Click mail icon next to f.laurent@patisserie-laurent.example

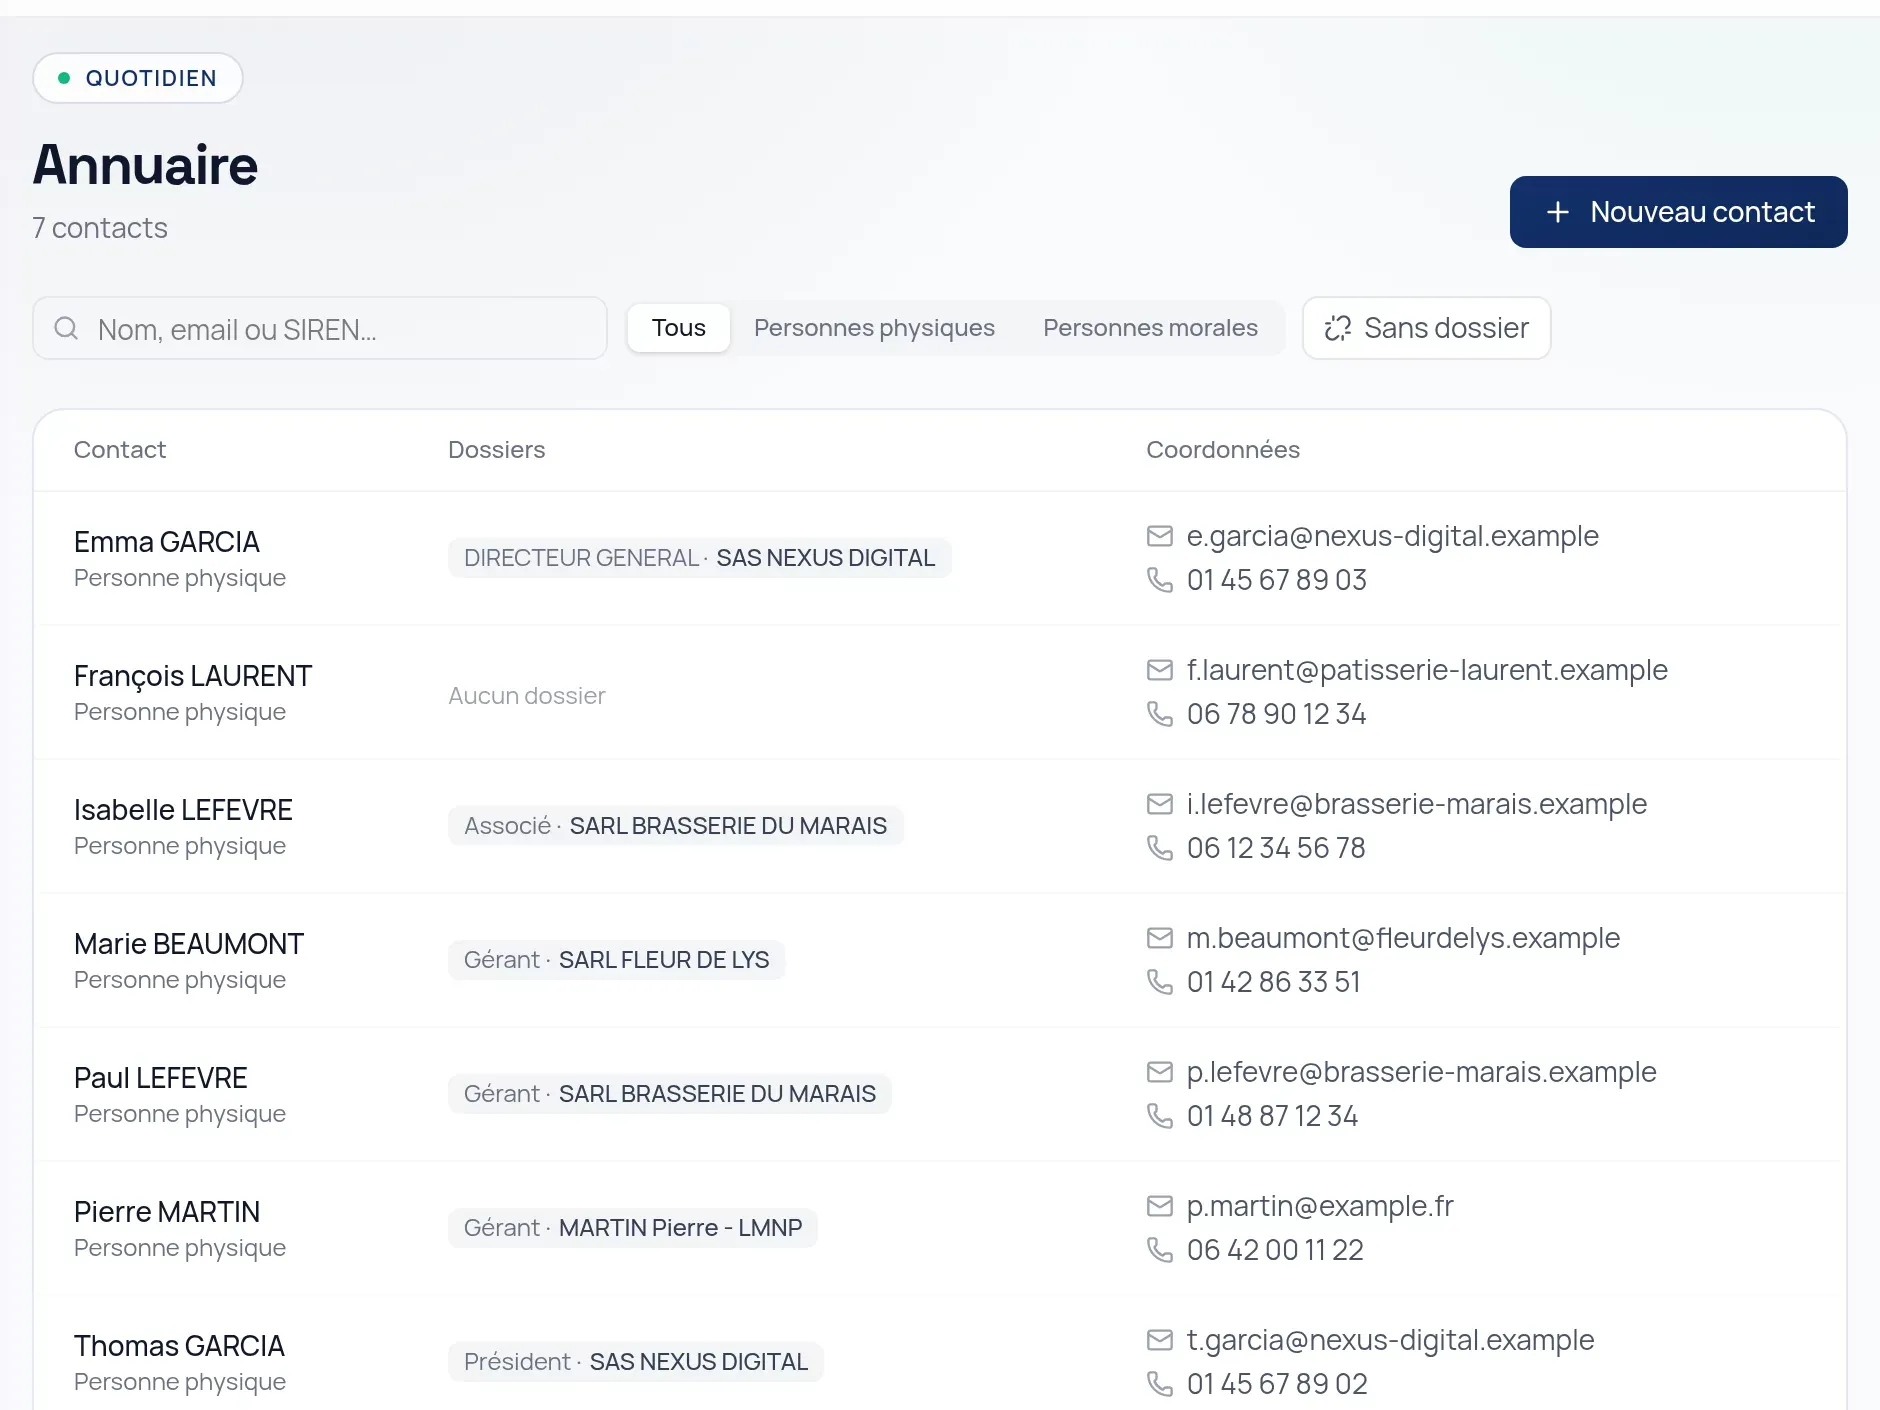[x=1159, y=670]
